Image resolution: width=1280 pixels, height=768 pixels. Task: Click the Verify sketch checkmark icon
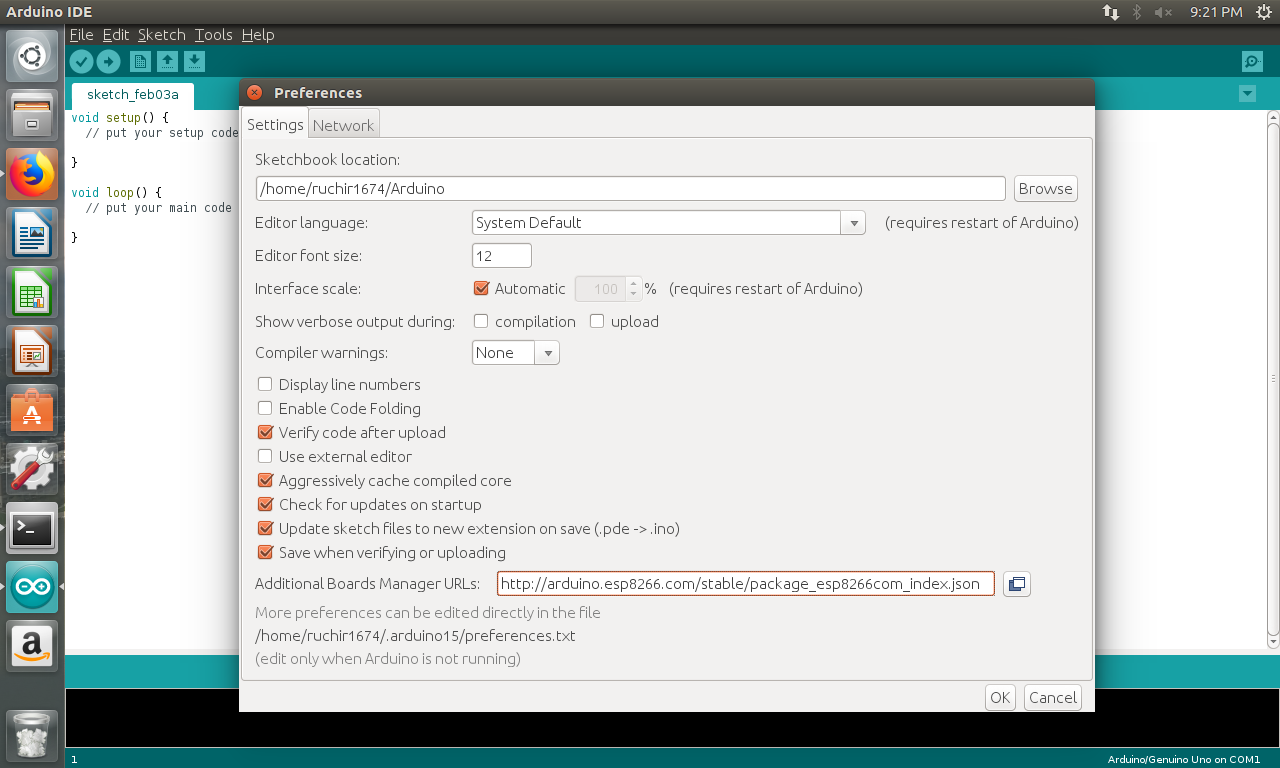pyautogui.click(x=81, y=62)
